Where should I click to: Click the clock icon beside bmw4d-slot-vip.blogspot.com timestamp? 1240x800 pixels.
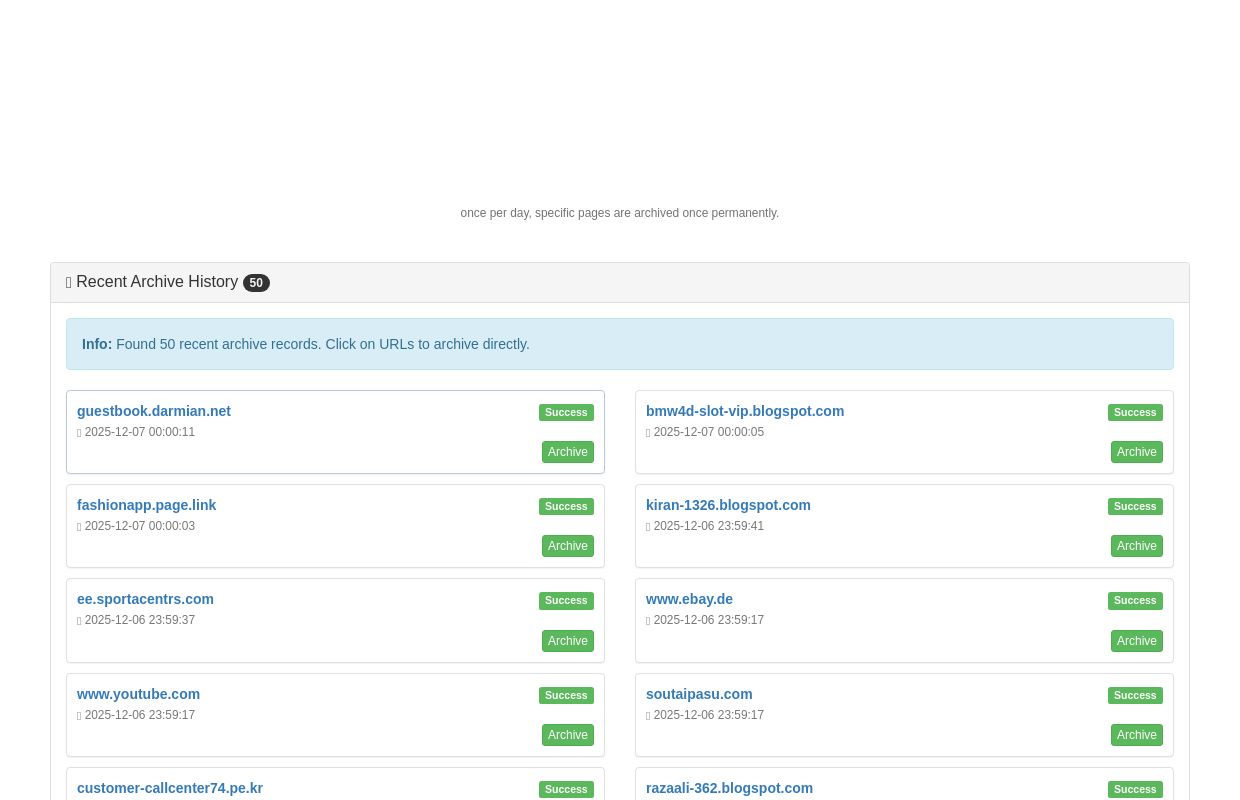tap(649, 432)
